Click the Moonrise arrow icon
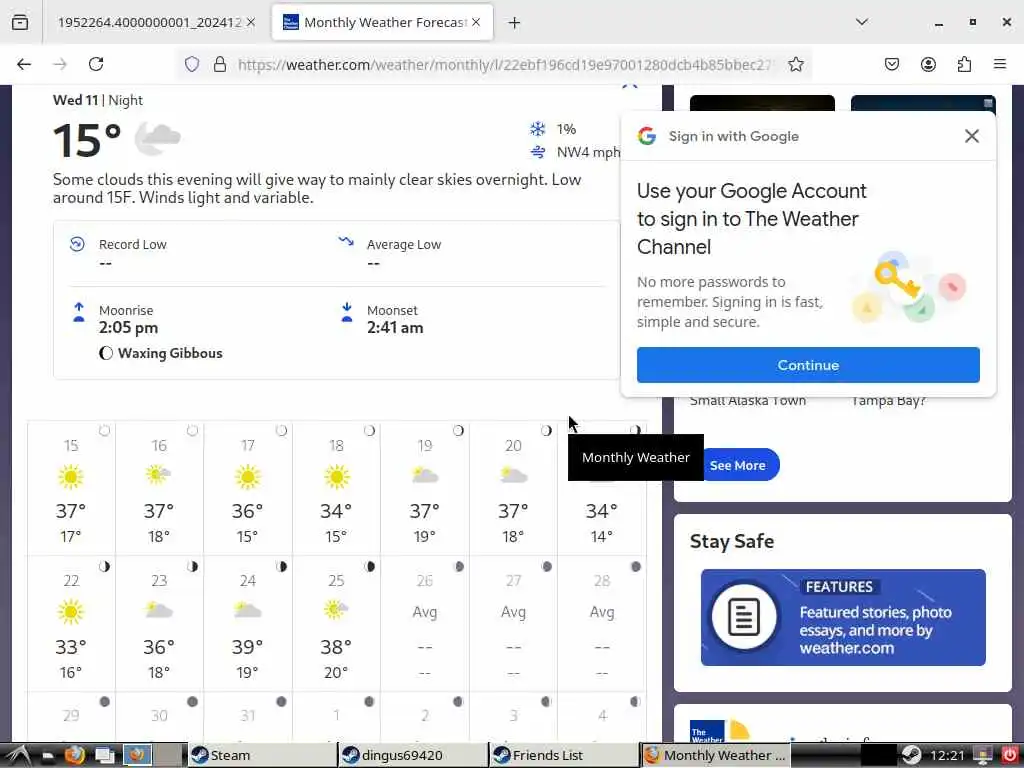The image size is (1024, 768). (x=79, y=312)
